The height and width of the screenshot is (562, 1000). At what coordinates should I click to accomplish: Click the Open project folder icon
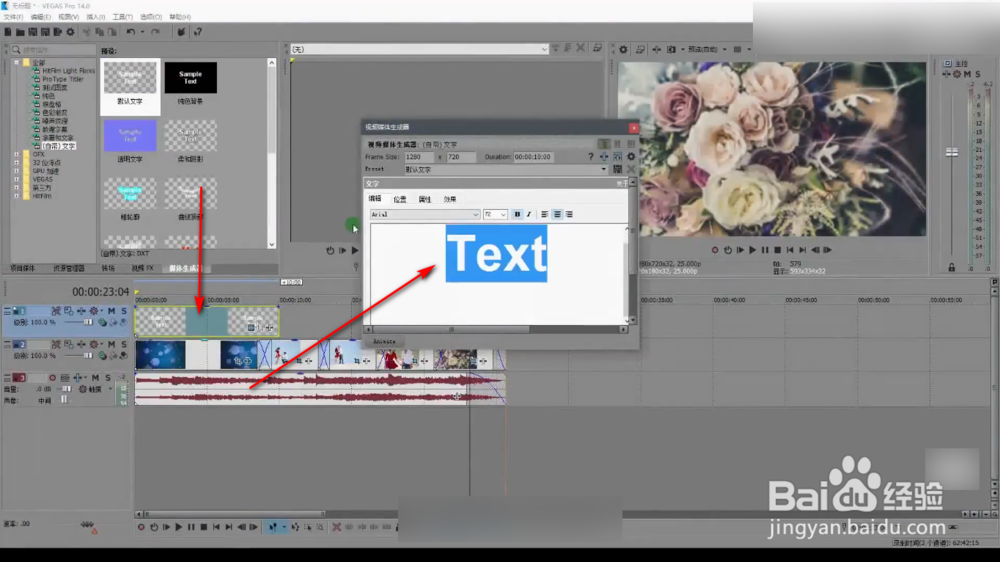(20, 32)
